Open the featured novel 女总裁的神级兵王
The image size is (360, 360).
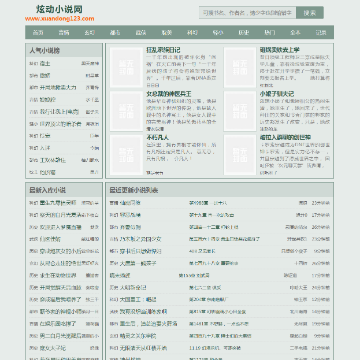(169, 94)
